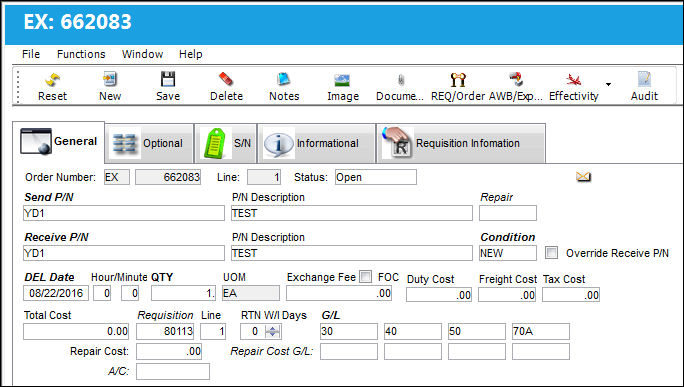This screenshot has width=684, height=387.
Task: Click the Total Cost field
Action: click(76, 332)
